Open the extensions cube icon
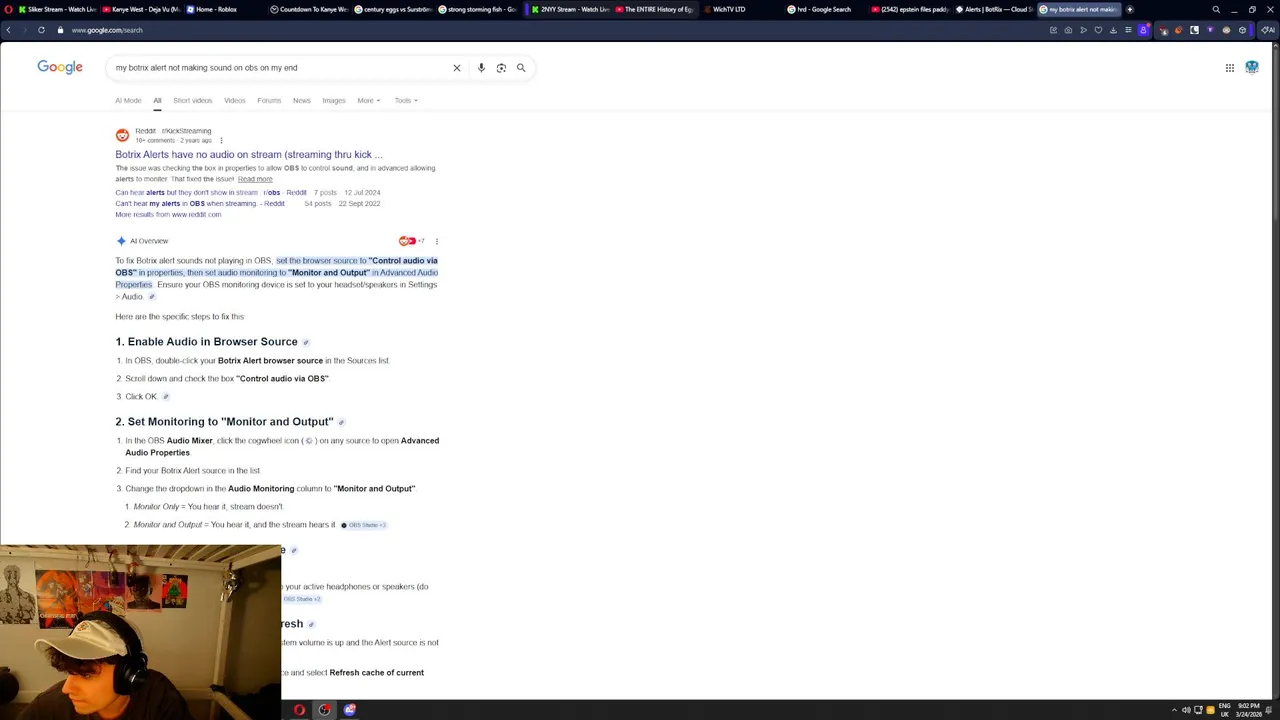1280x720 pixels. [x=1242, y=30]
